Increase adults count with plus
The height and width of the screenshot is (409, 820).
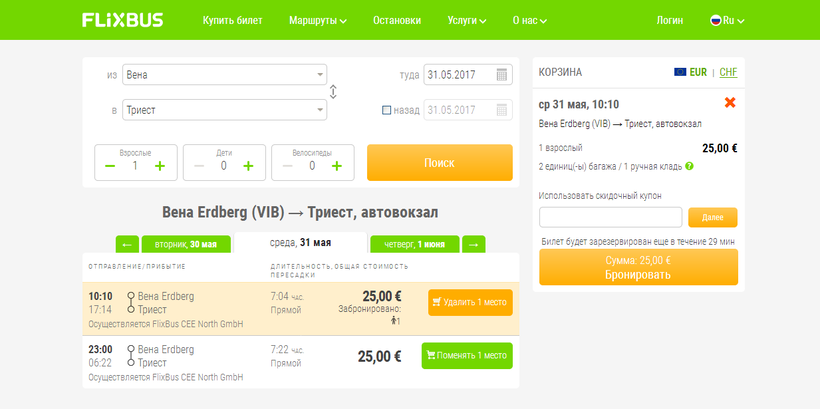point(160,166)
